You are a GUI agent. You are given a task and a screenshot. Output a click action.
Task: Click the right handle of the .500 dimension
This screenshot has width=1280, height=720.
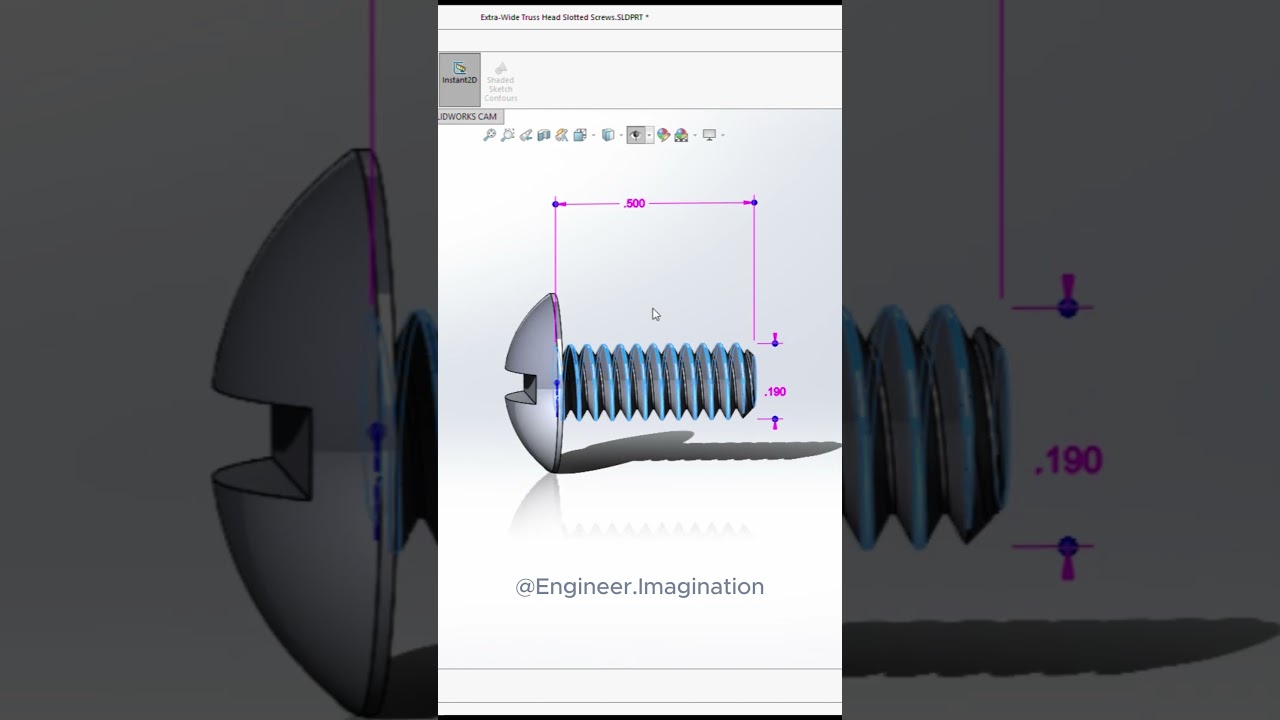click(754, 203)
